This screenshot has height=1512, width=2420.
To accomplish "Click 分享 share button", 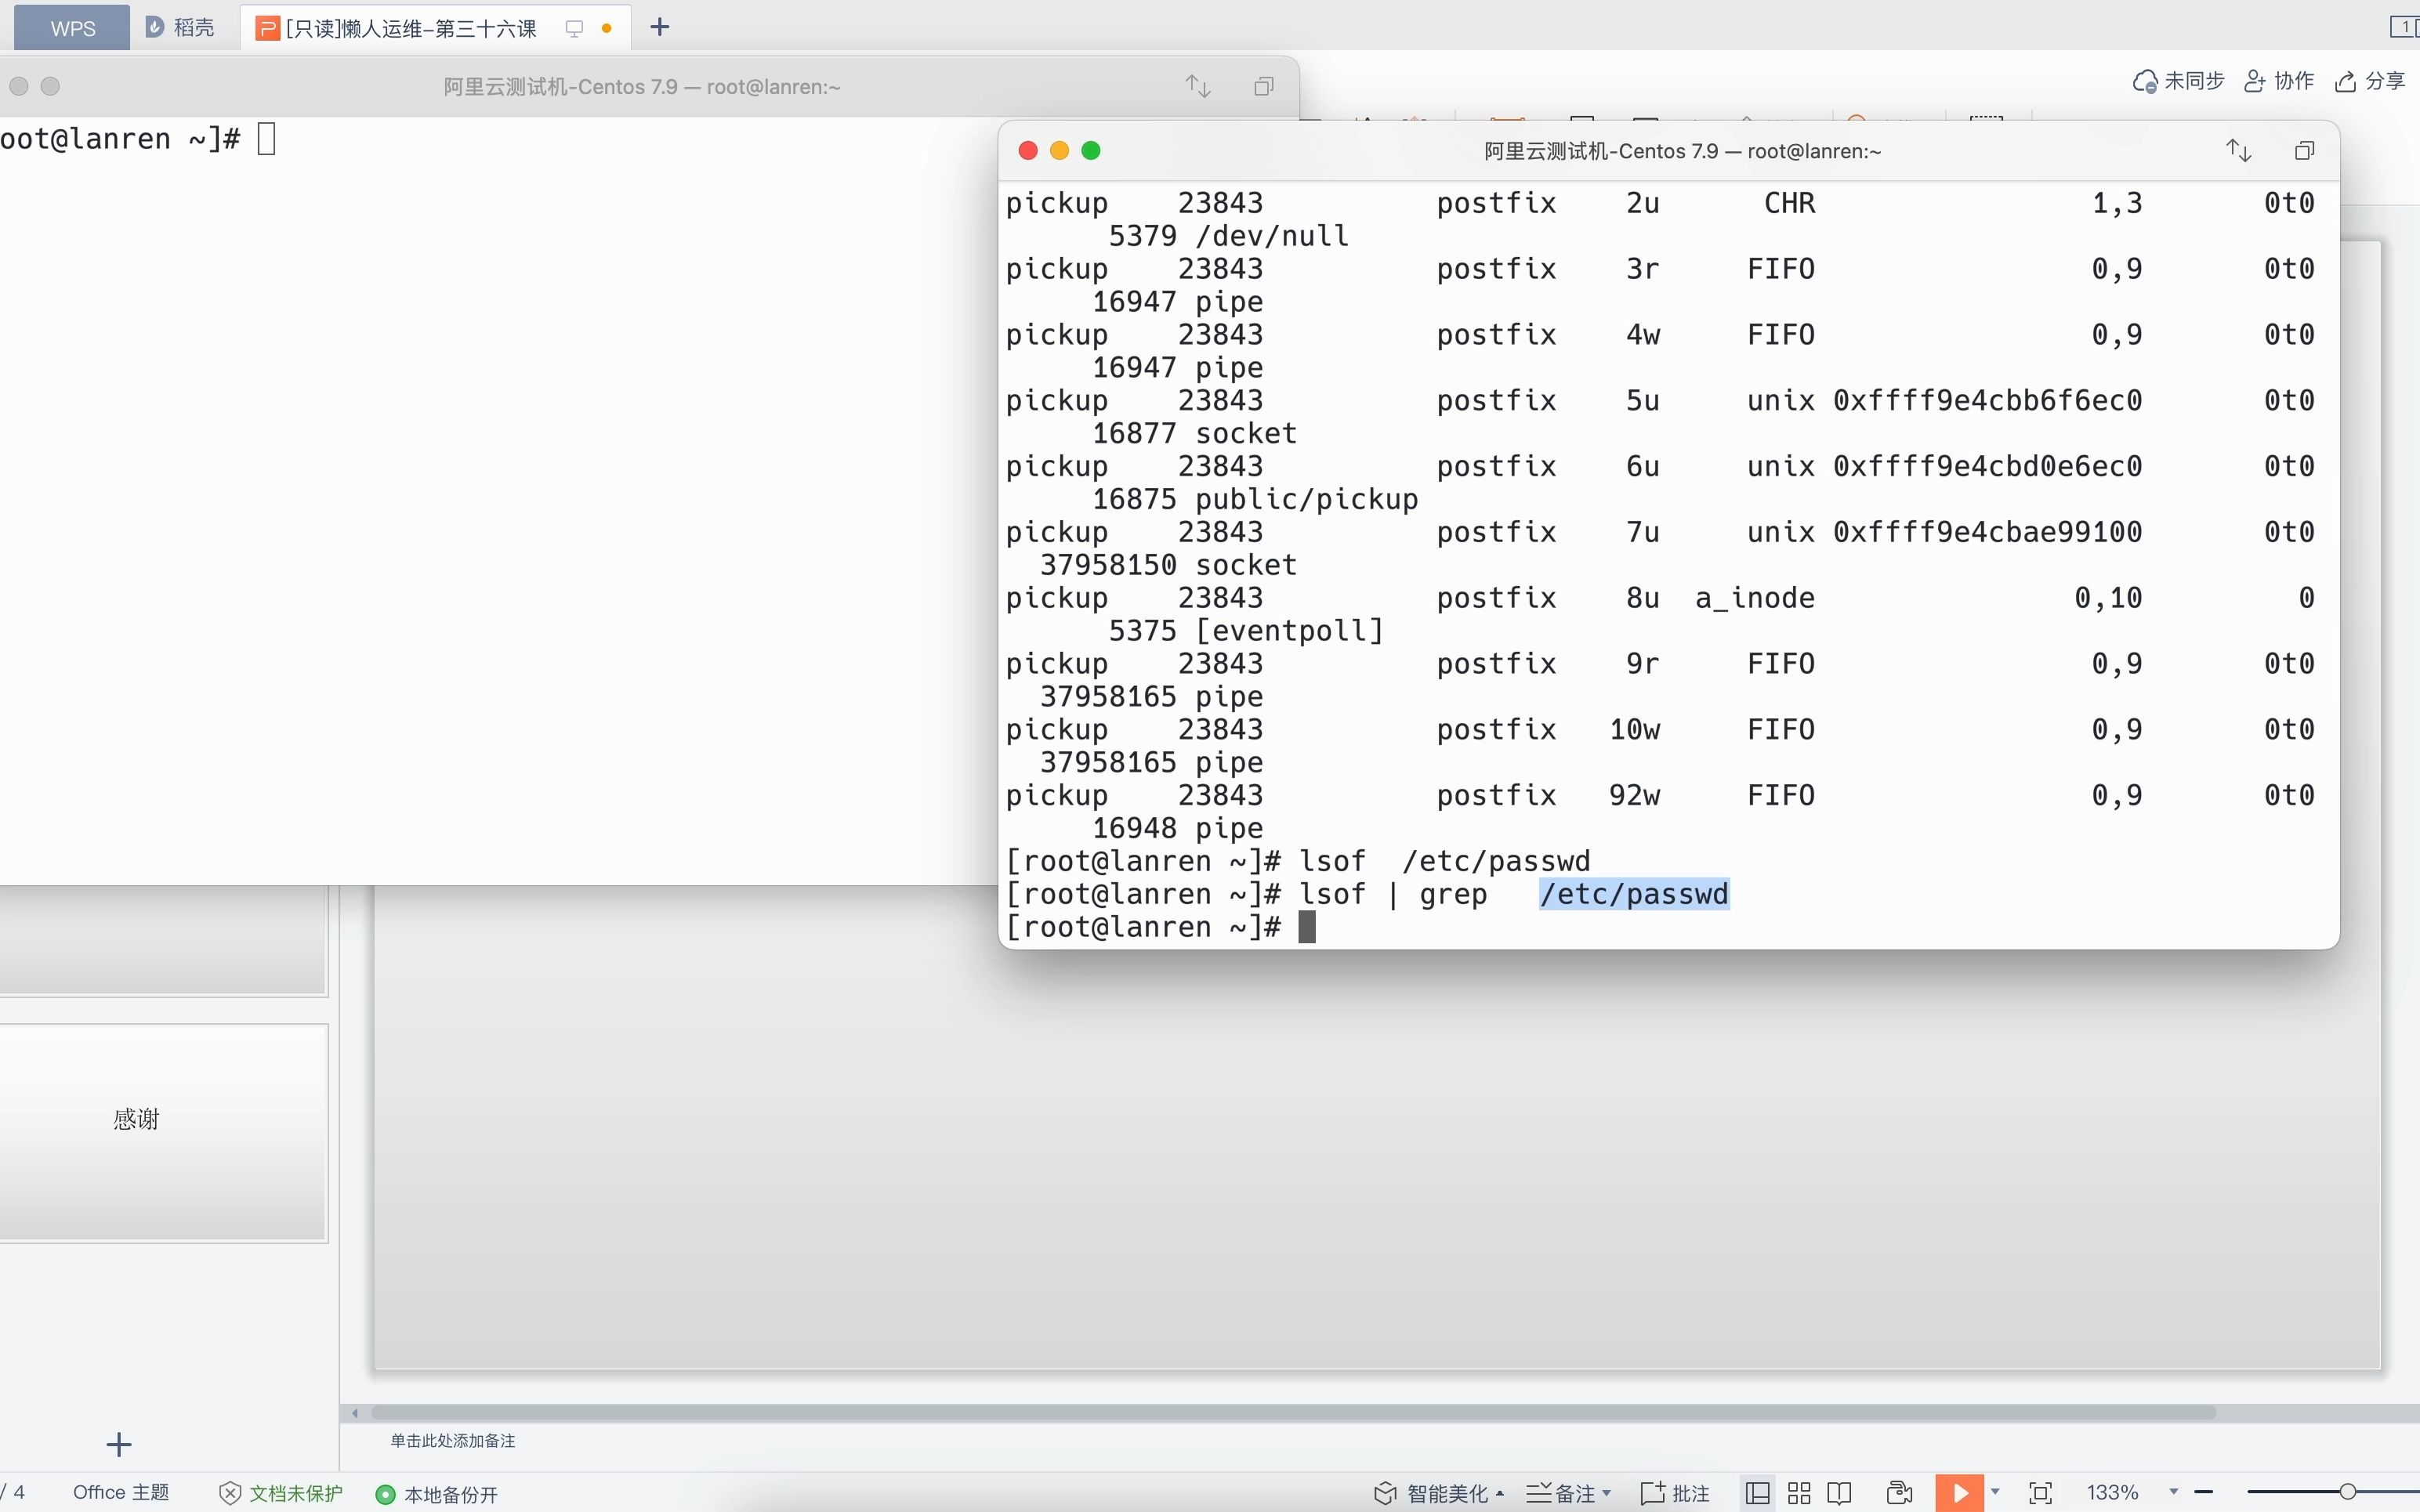I will click(x=2370, y=81).
